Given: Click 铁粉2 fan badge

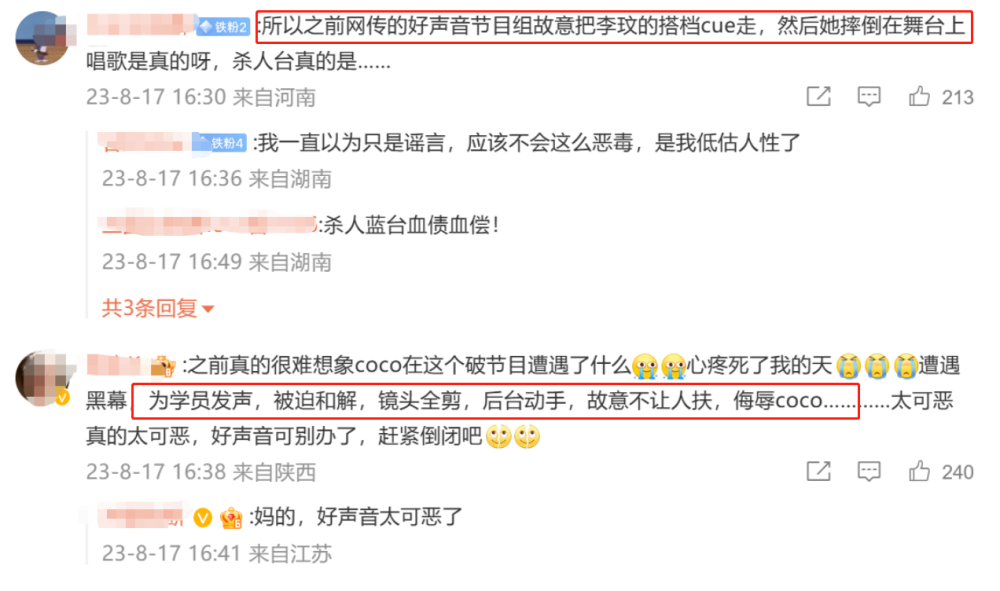Looking at the screenshot, I should click(223, 27).
